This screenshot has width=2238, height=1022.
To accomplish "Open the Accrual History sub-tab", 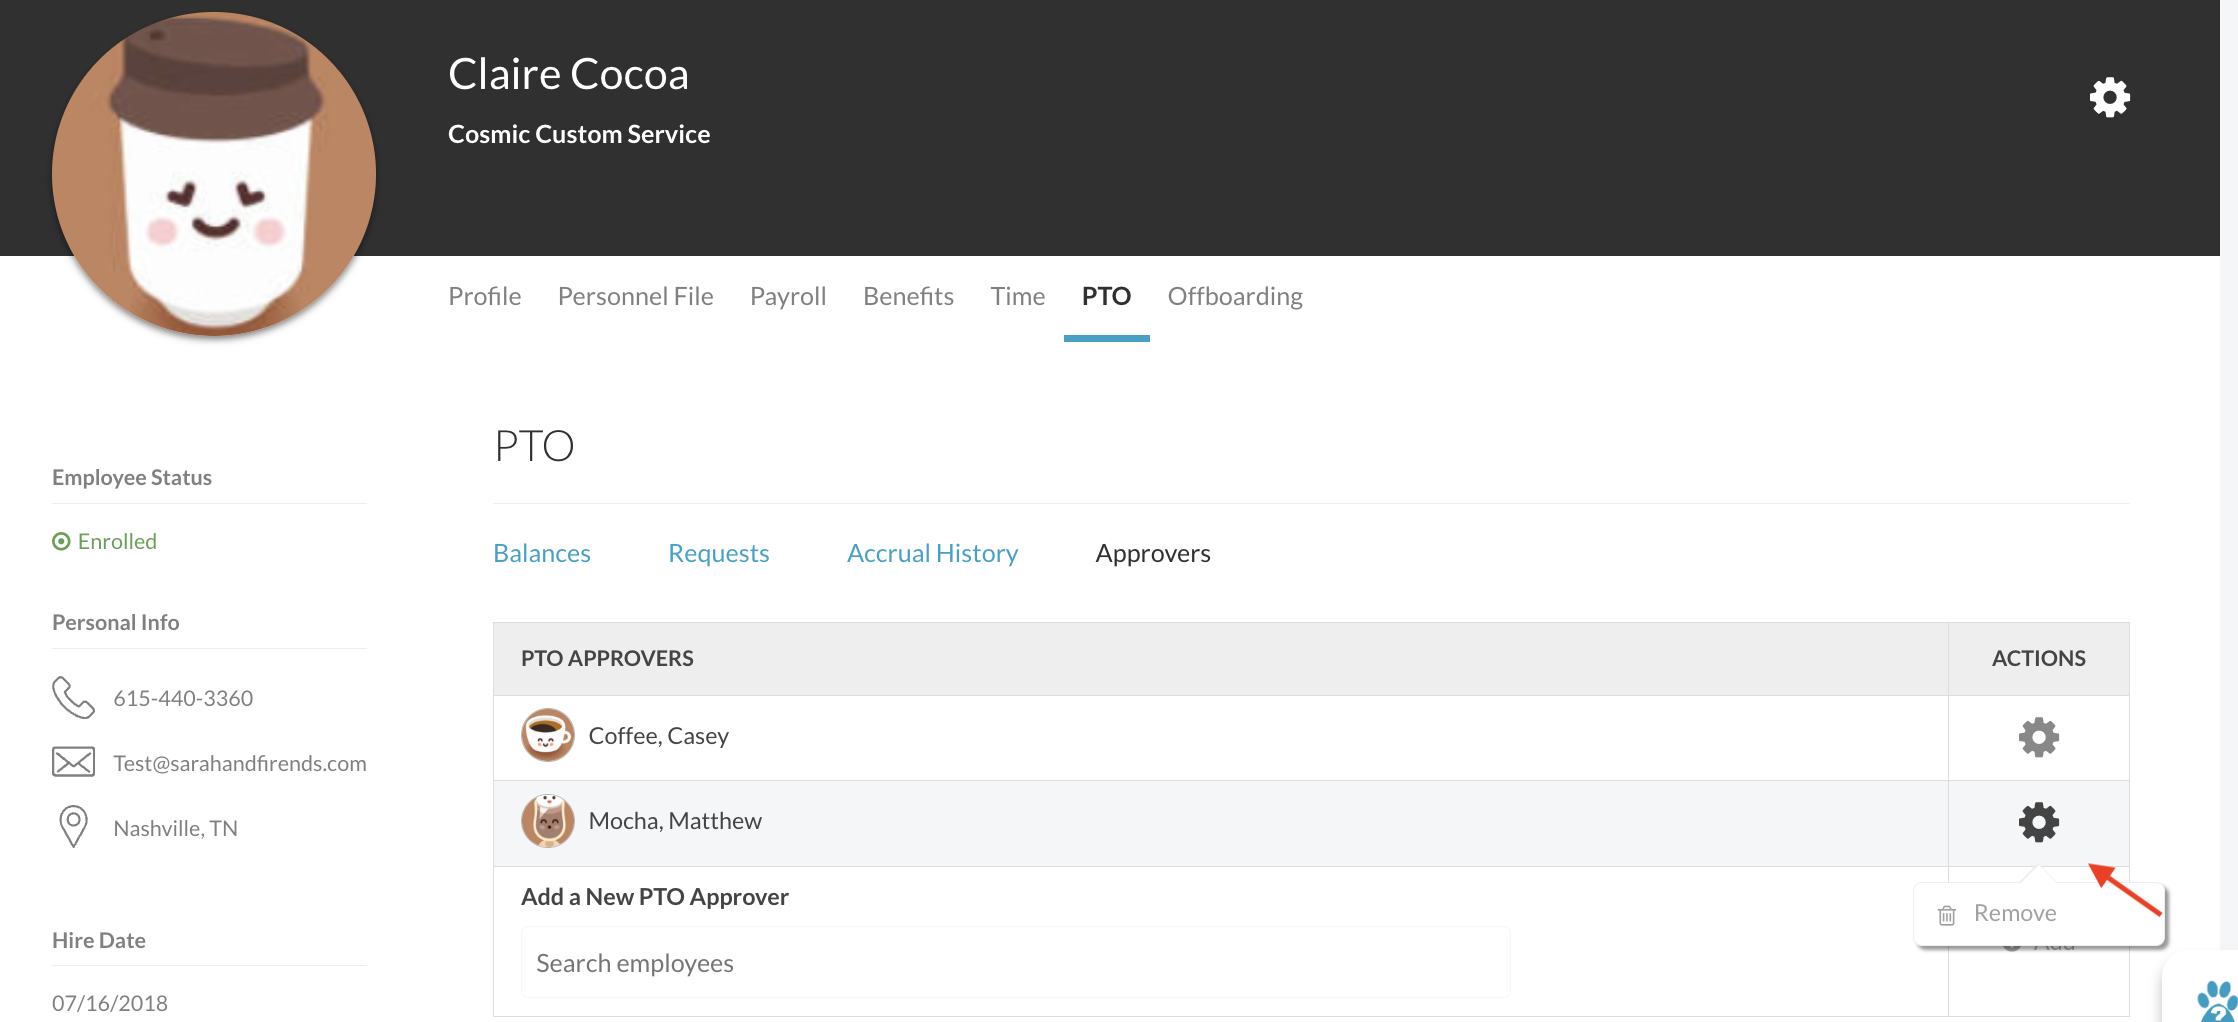I will click(x=932, y=553).
